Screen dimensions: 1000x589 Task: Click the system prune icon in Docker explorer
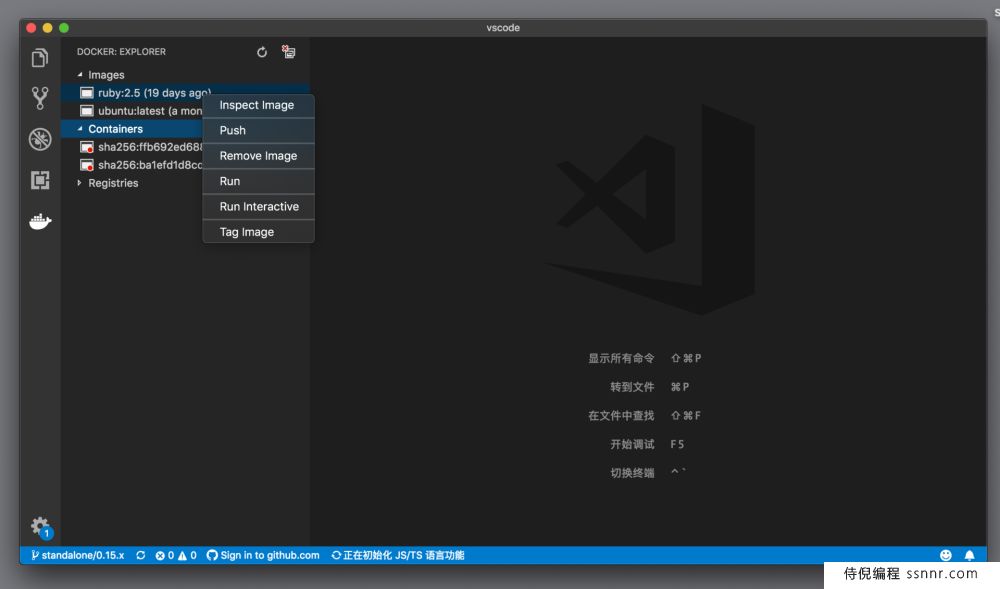coord(288,52)
